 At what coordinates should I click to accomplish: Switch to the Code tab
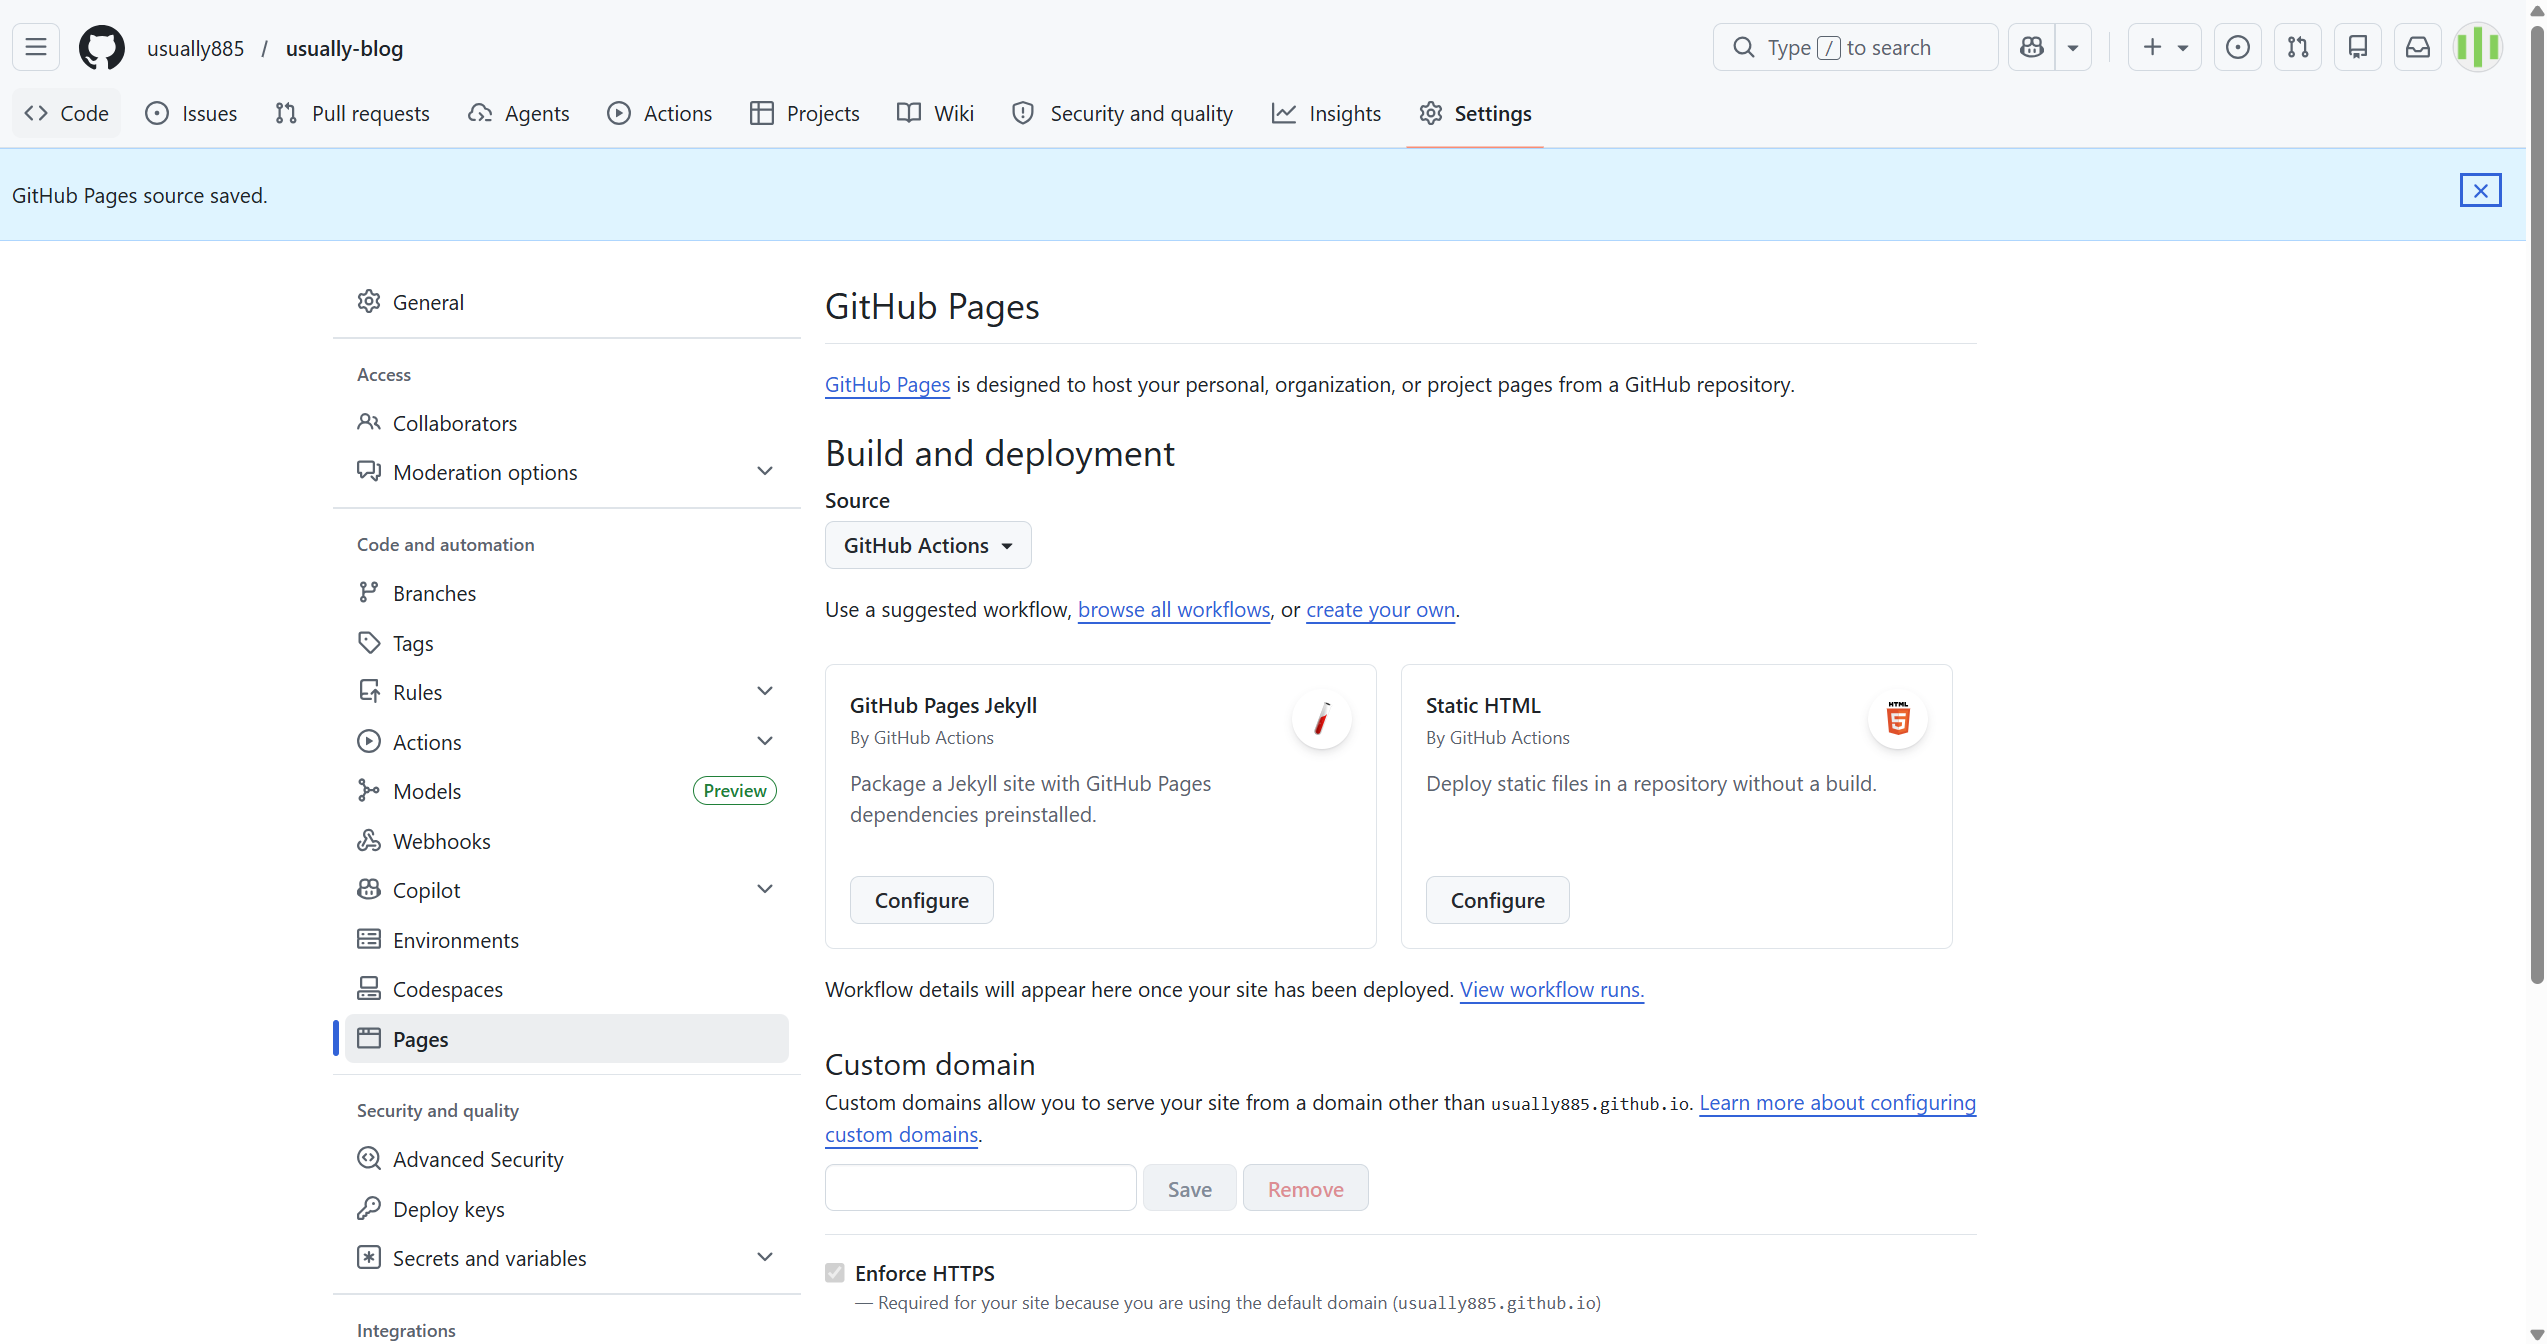pyautogui.click(x=66, y=113)
